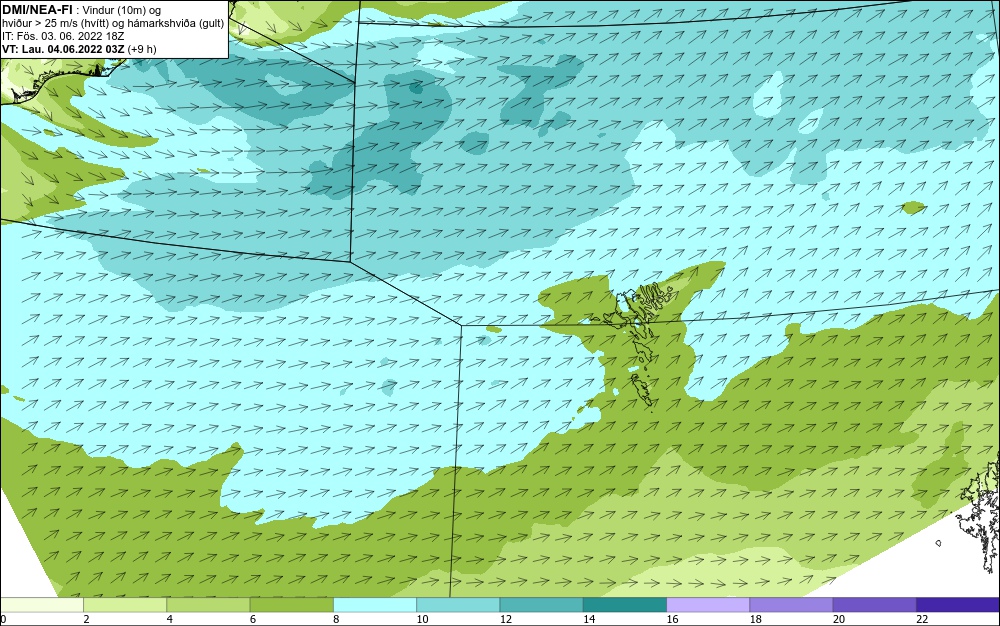This screenshot has height=626, width=1000.
Task: Click the legend scale label "6"
Action: (x=253, y=620)
